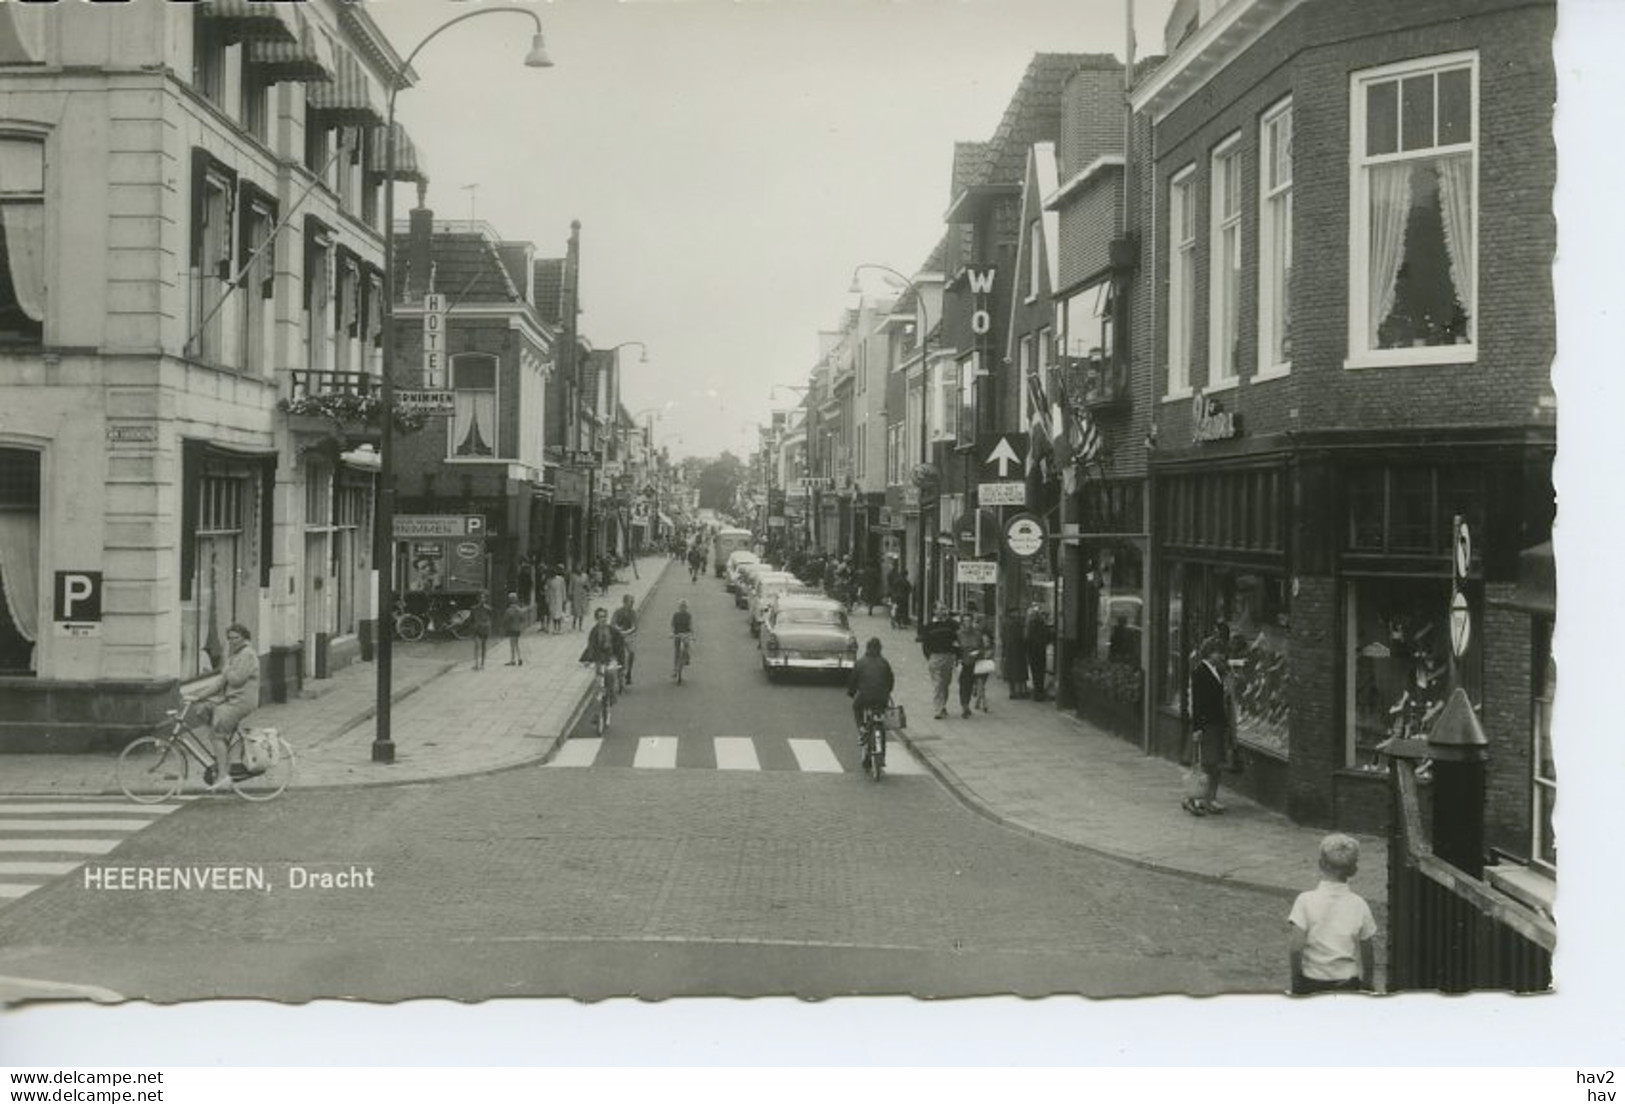Click the upward arrow traffic sign
Screen dimensions: 1625x1104
click(x=1003, y=457)
